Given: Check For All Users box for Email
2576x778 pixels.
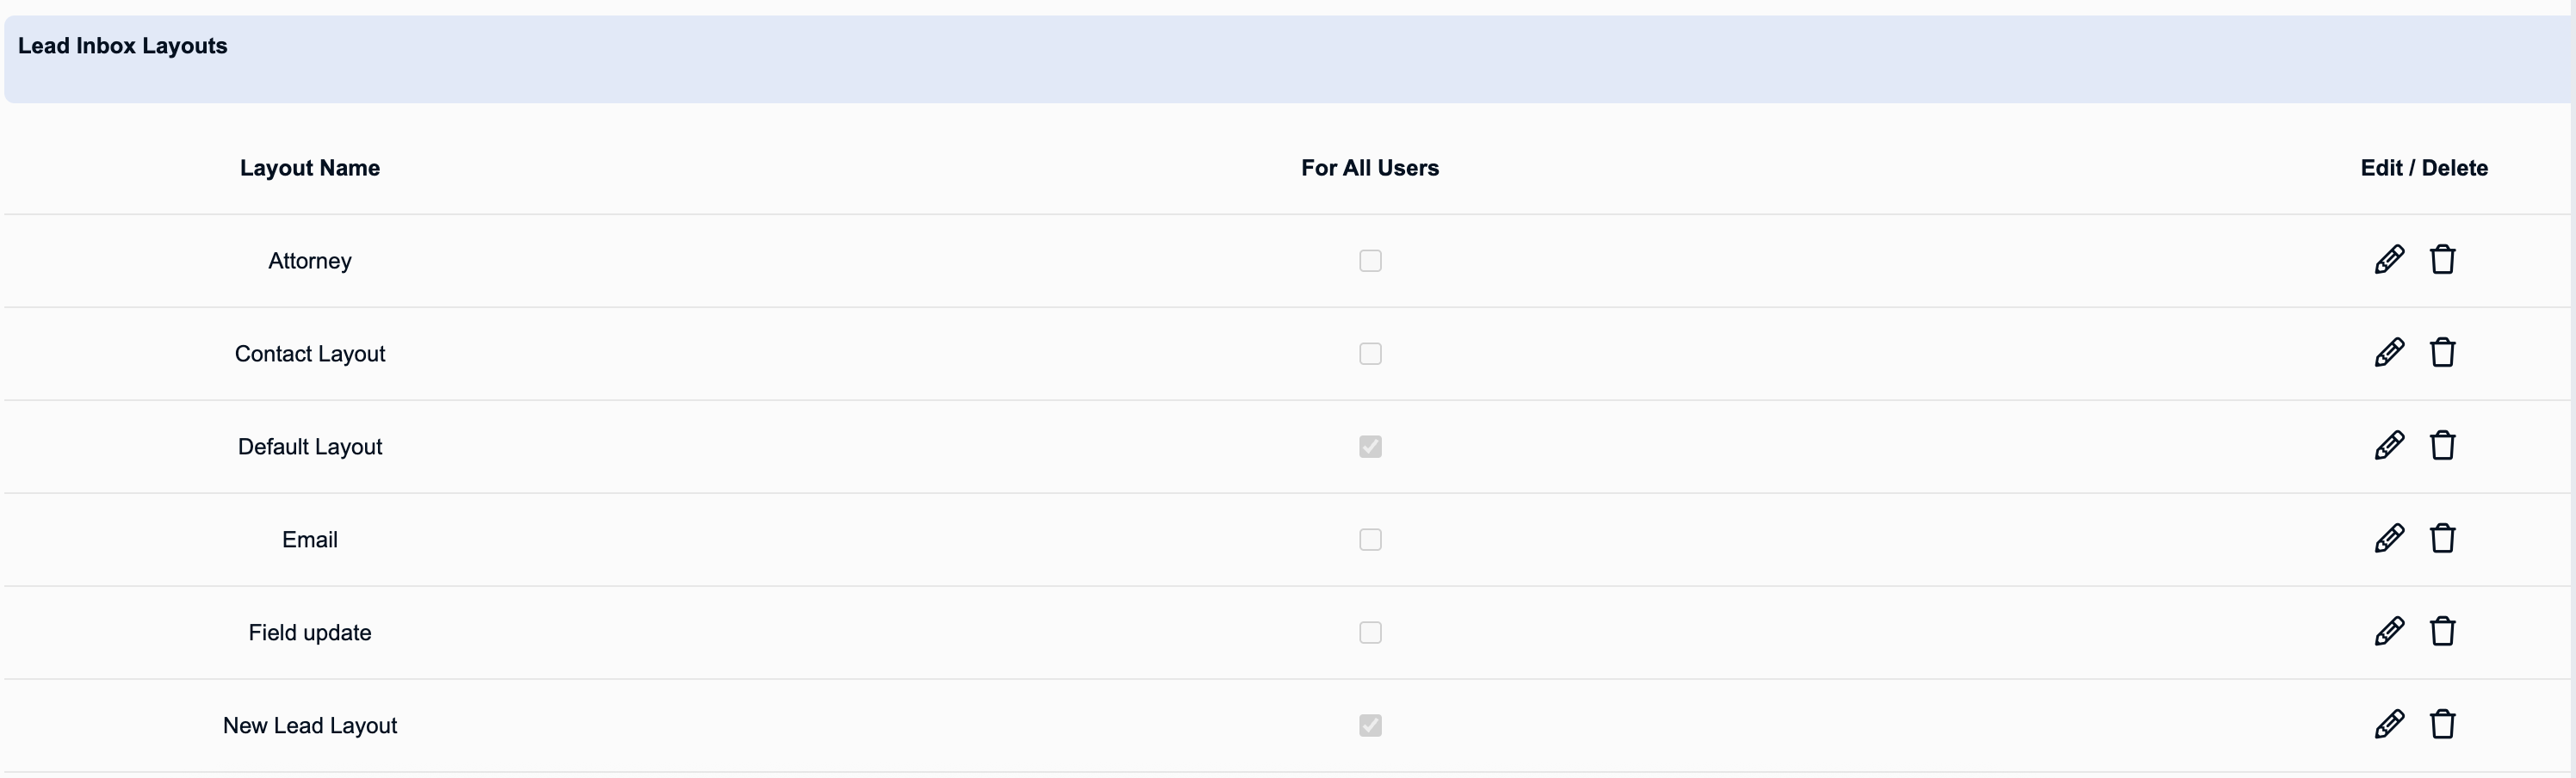Looking at the screenshot, I should click(1370, 540).
